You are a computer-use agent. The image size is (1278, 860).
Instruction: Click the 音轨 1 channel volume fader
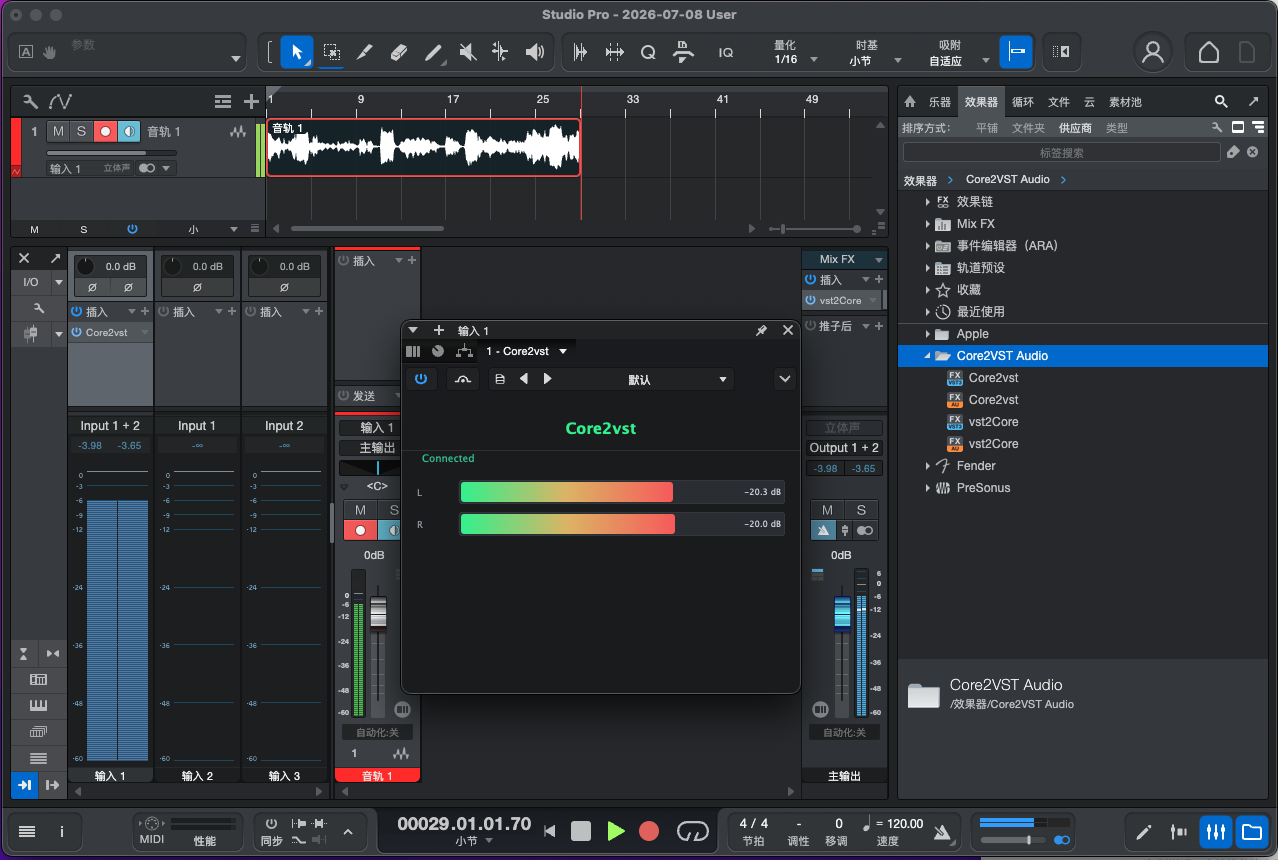click(x=378, y=612)
